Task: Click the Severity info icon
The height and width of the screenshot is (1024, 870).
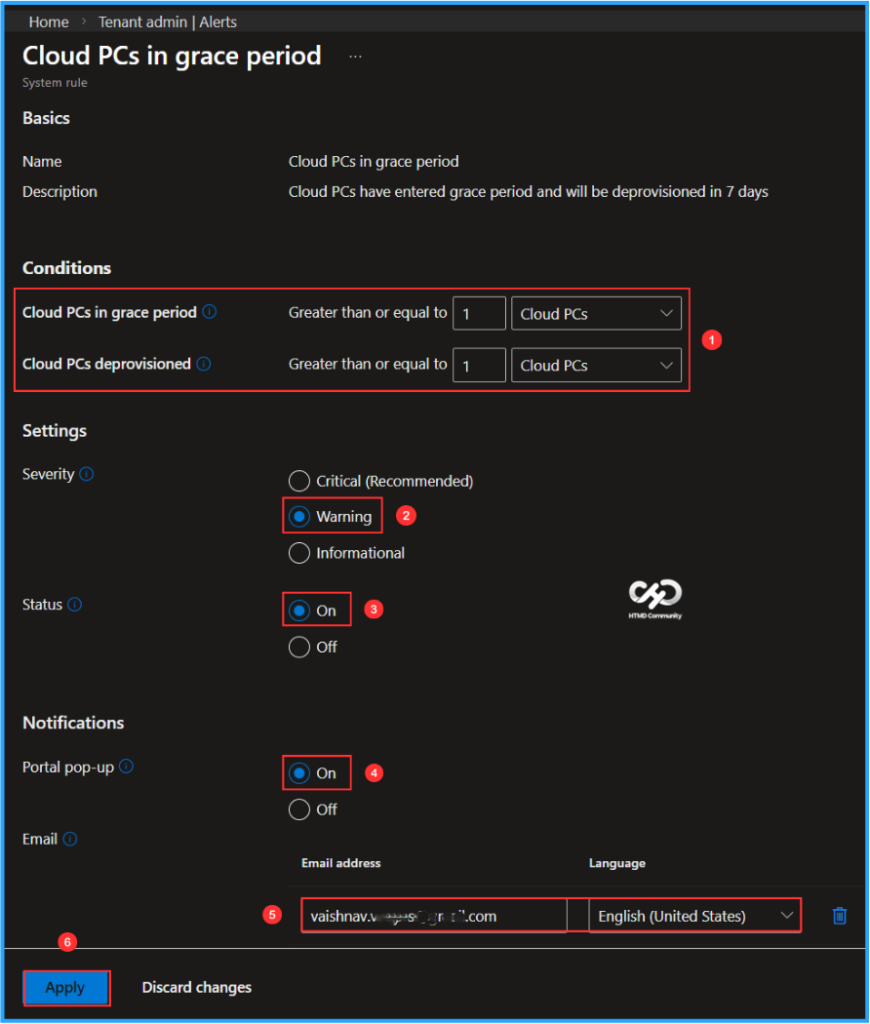Action: (x=87, y=474)
